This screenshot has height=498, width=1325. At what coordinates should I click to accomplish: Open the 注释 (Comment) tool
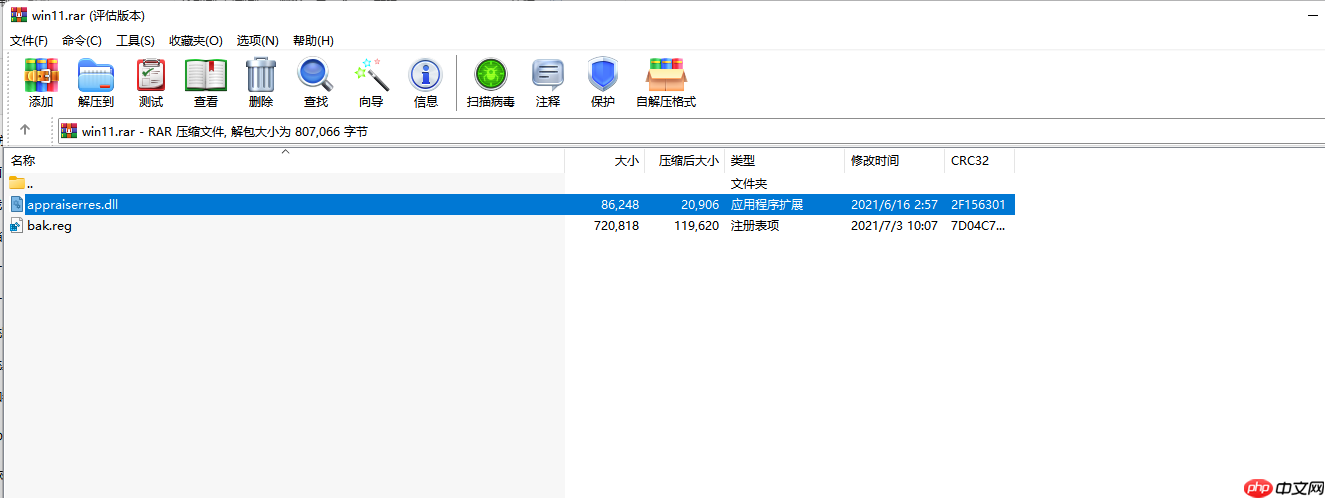[x=548, y=75]
